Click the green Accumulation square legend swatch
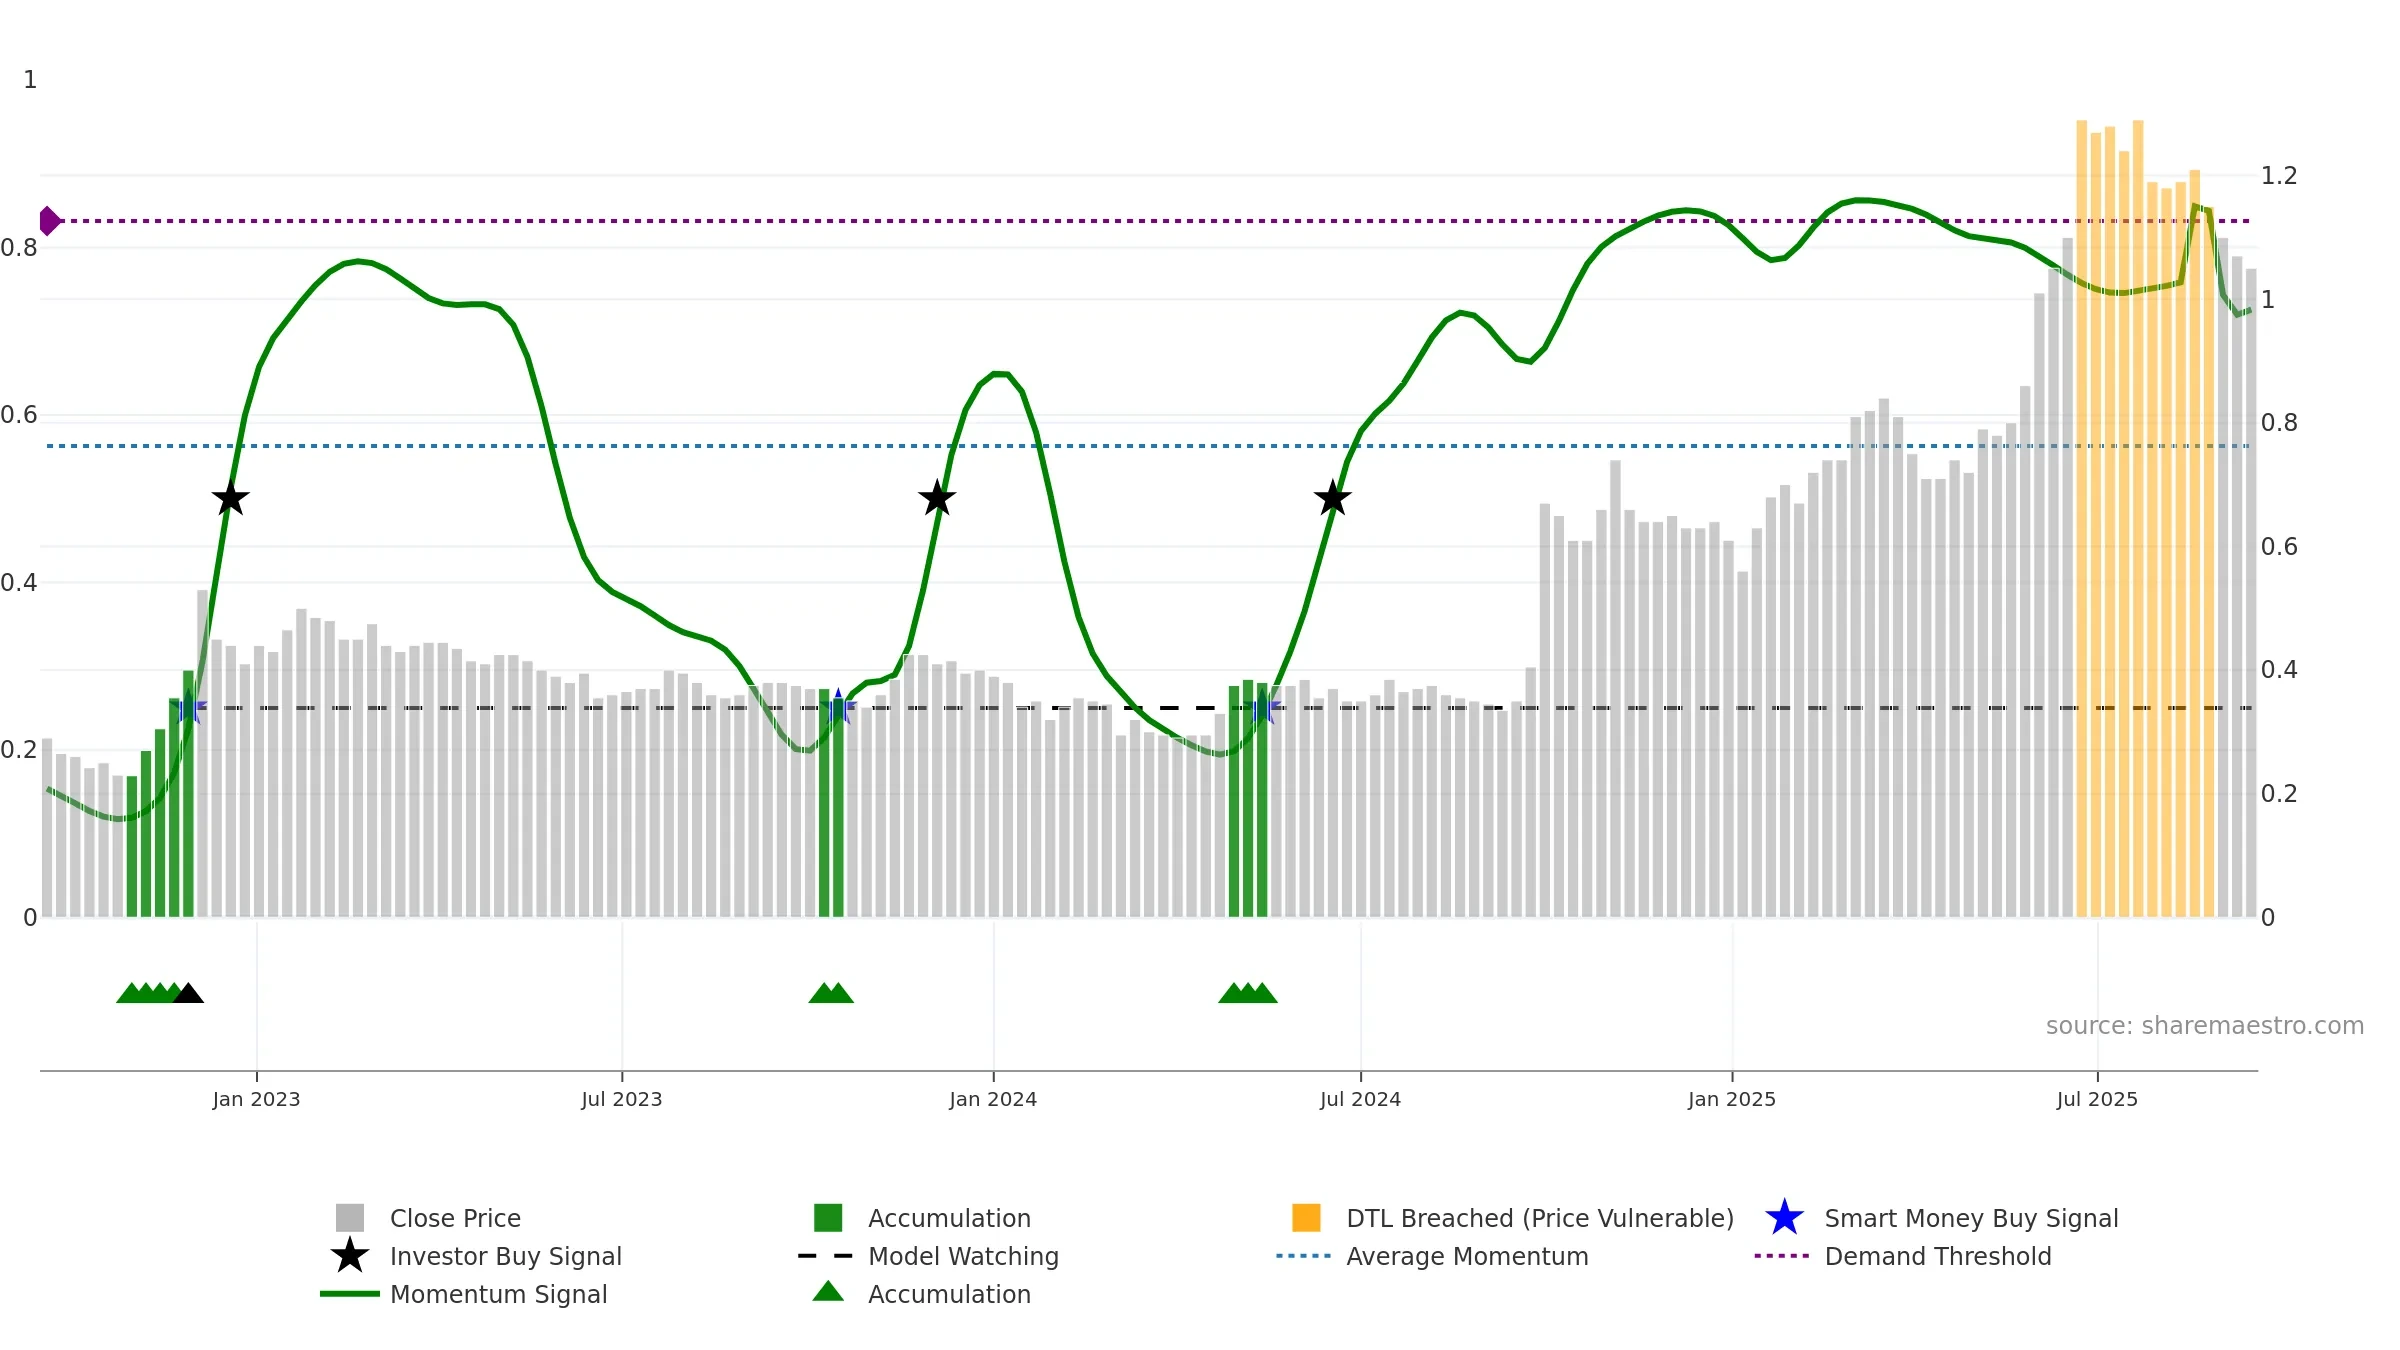 point(828,1218)
